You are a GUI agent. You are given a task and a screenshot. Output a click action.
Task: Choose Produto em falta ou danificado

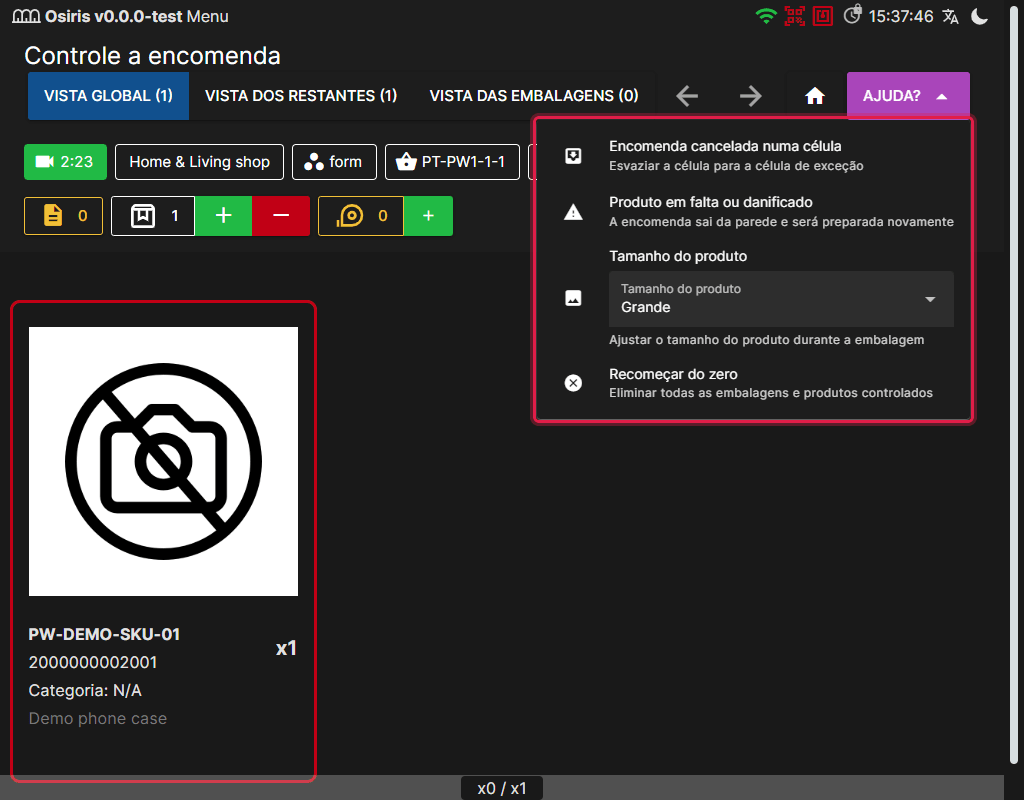754,212
